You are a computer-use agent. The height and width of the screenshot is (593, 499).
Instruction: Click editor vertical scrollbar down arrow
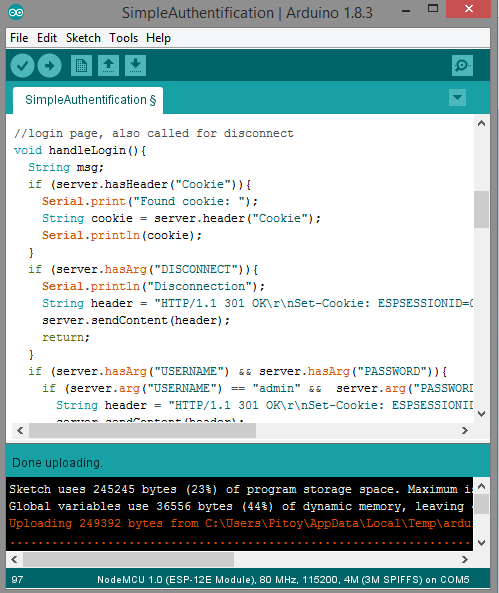(x=481, y=414)
